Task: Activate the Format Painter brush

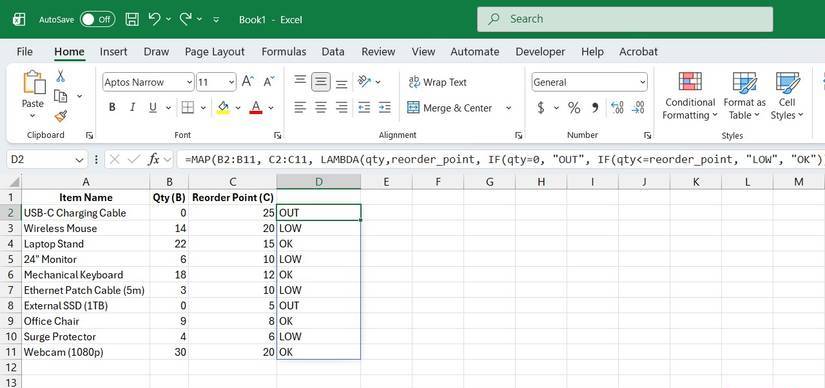Action: click(x=61, y=115)
